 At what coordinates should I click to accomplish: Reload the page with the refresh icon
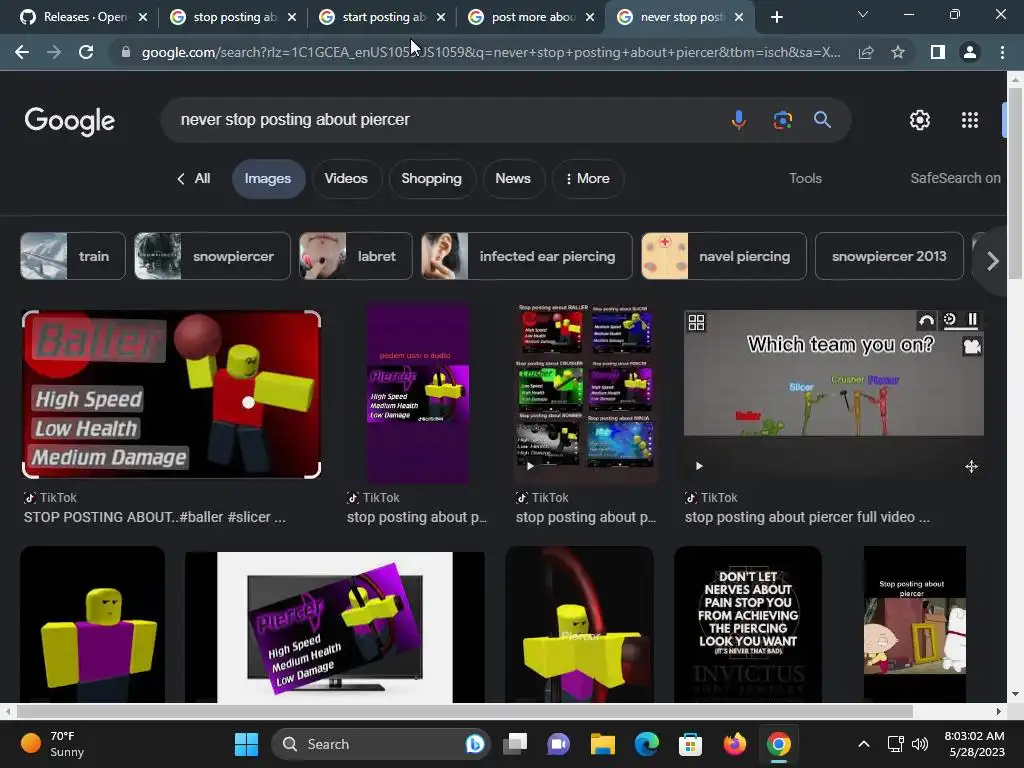point(86,52)
